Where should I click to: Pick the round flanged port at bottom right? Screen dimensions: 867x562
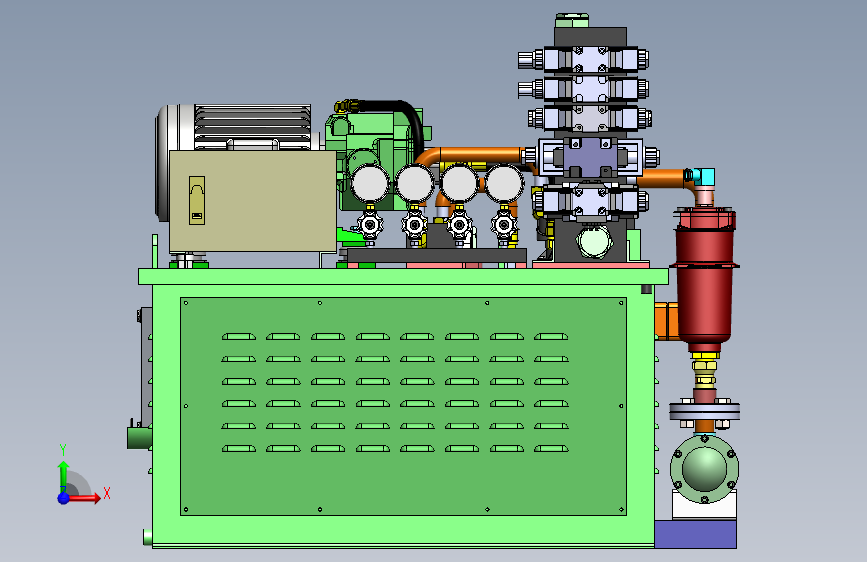coord(704,469)
